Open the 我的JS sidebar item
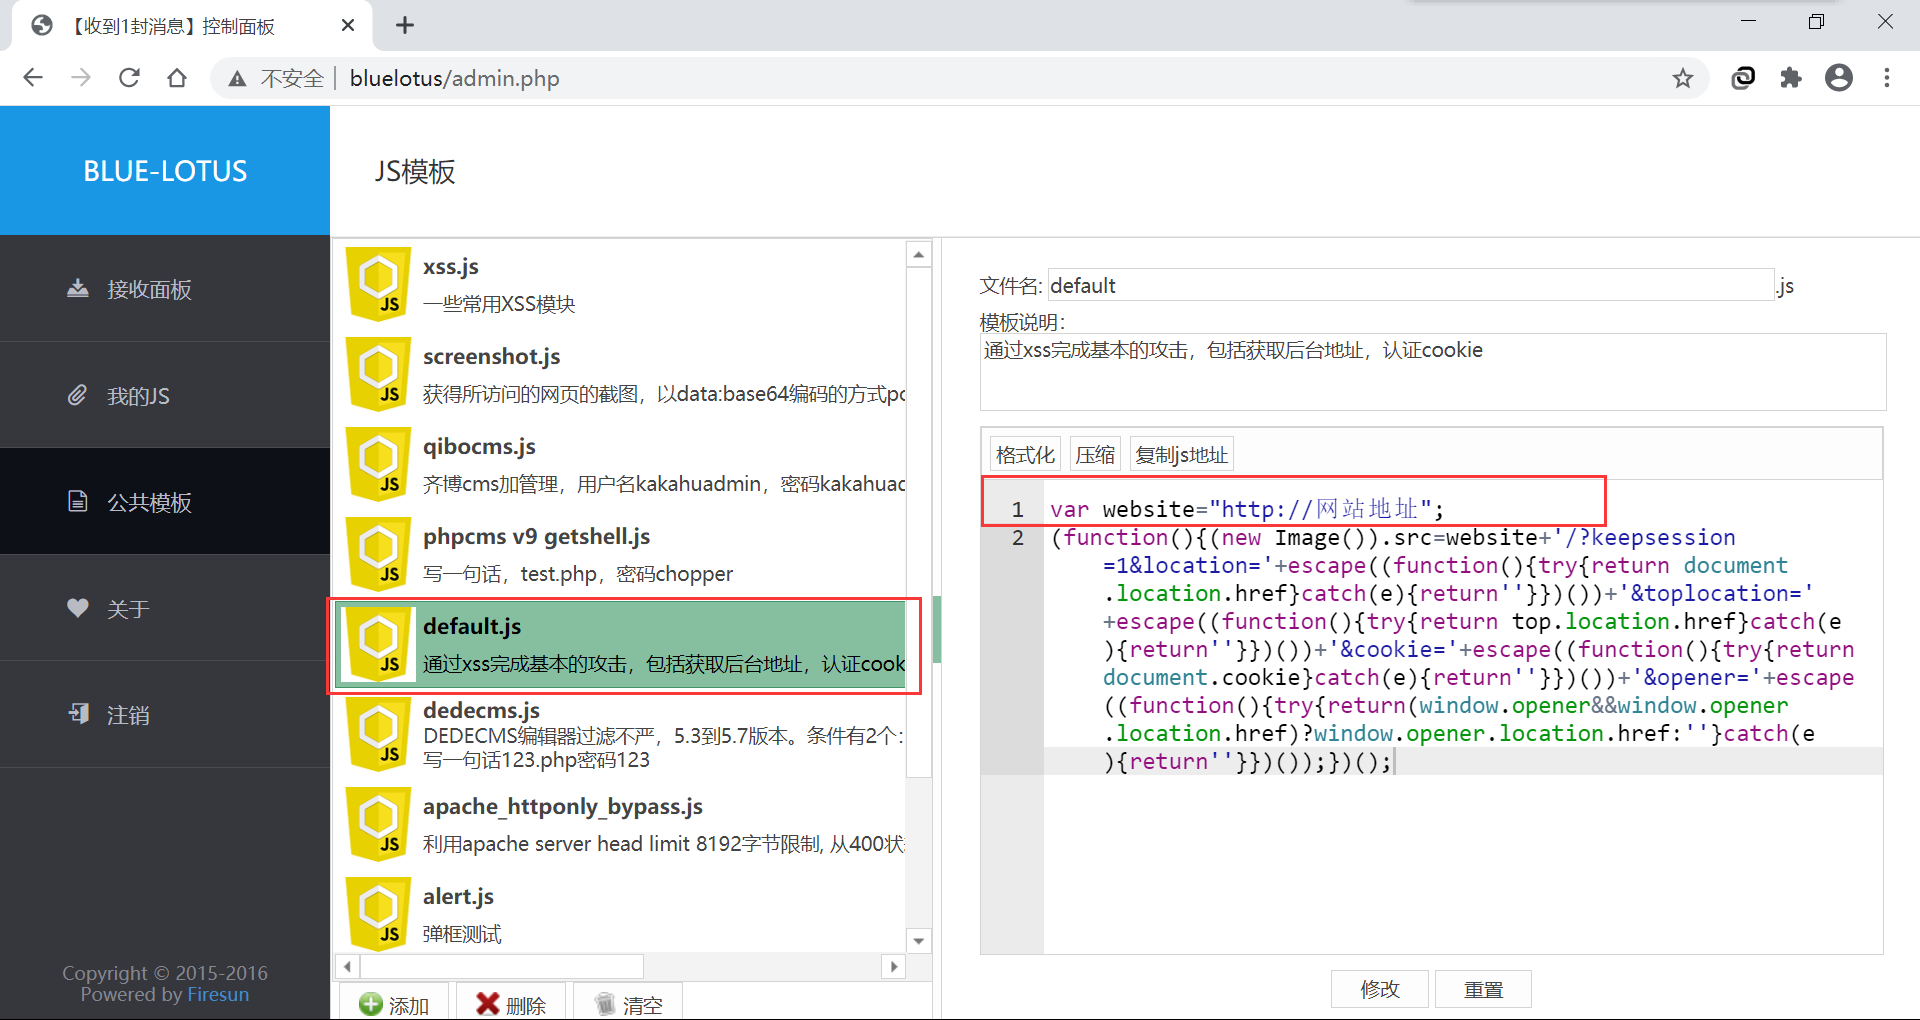1920x1020 pixels. (165, 395)
